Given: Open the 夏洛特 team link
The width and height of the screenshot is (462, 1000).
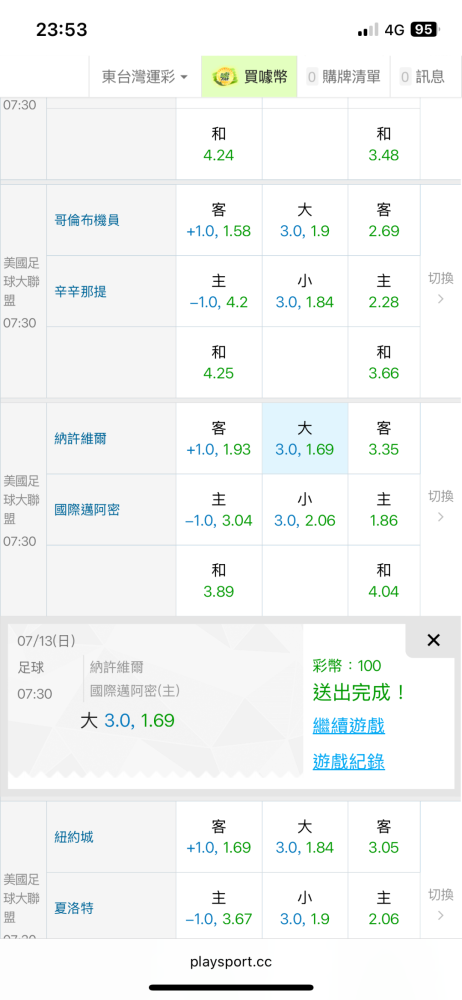Looking at the screenshot, I should 74,908.
